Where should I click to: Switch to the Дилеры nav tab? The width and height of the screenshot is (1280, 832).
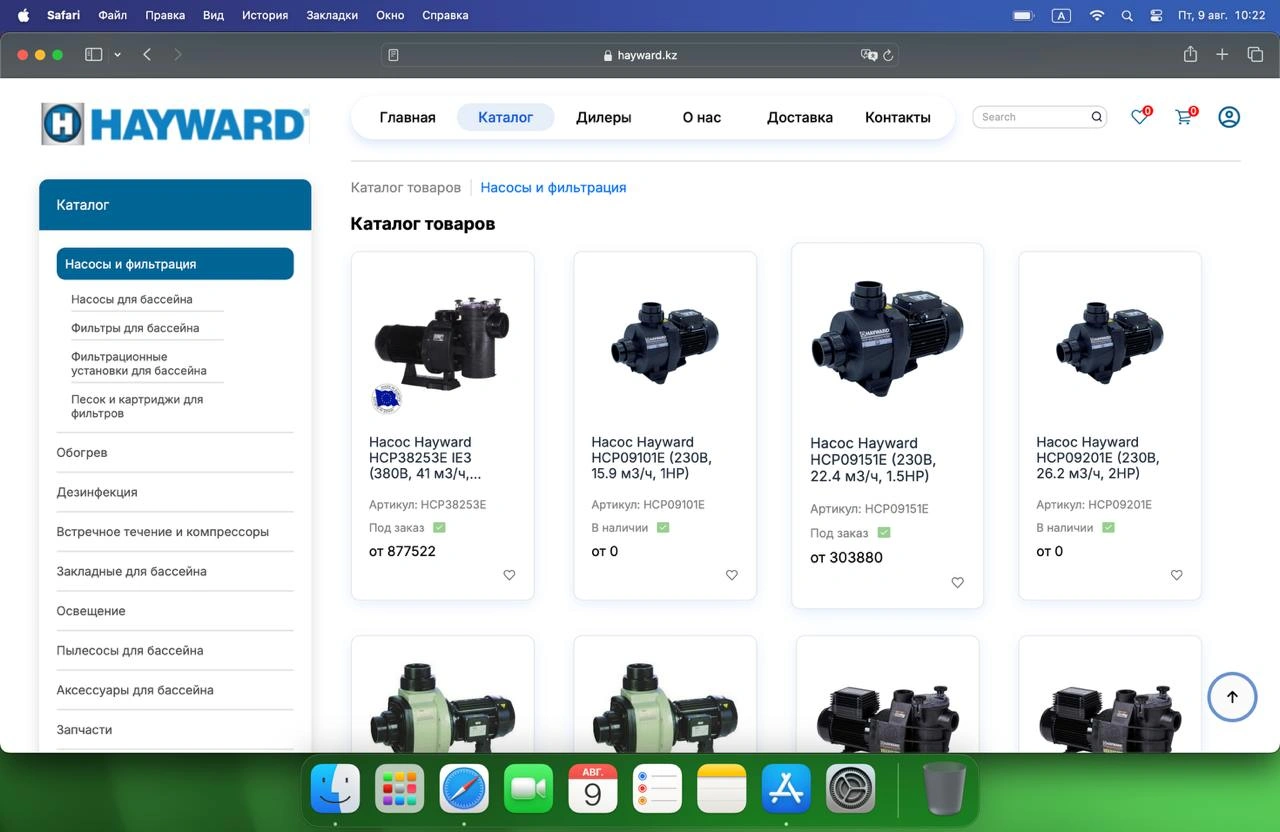603,117
